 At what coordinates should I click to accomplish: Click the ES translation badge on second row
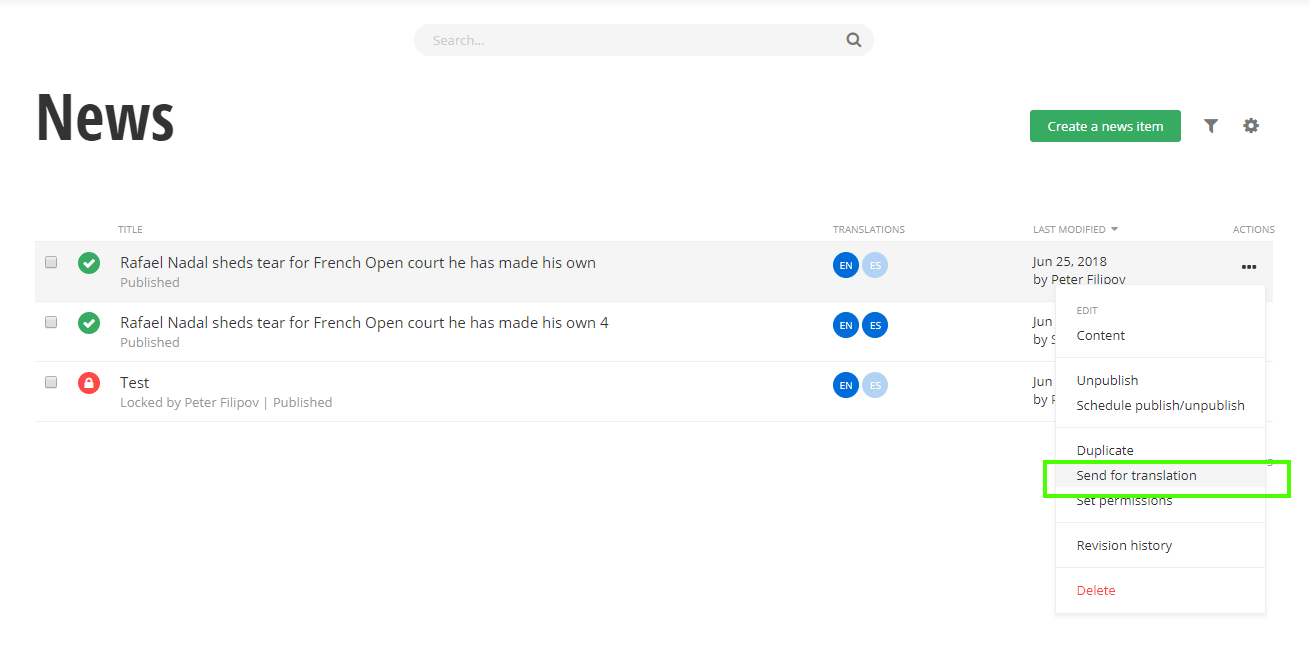click(875, 325)
